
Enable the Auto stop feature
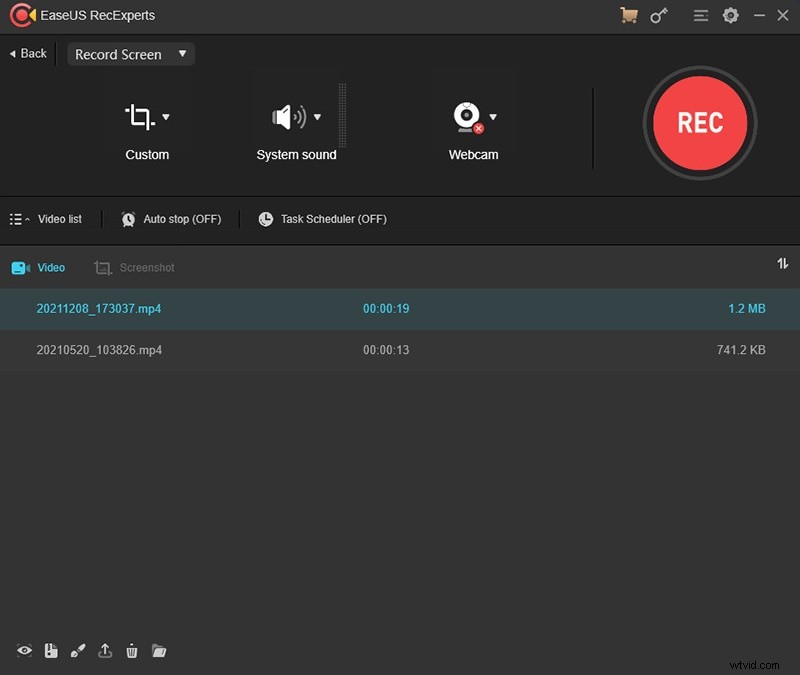171,219
